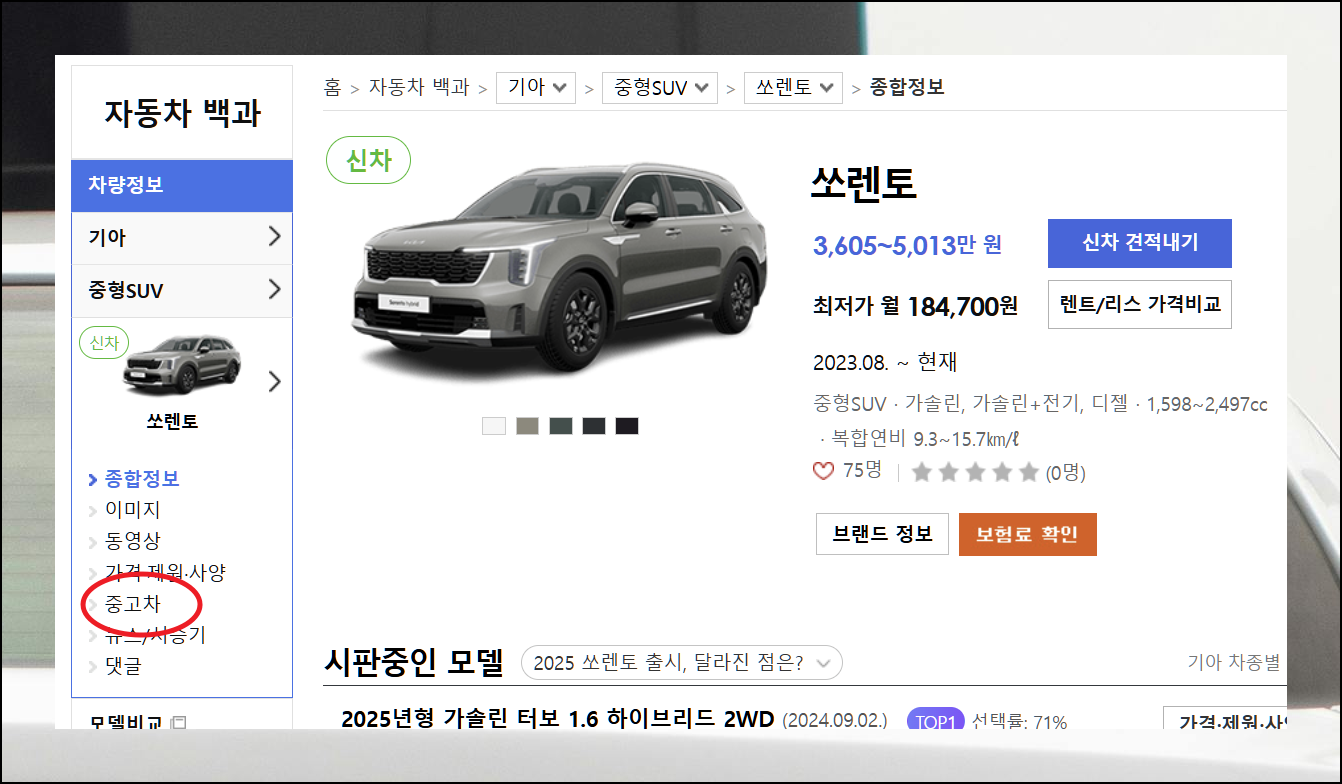Viewport: 1342px width, 784px height.
Task: Select the 차량정보 tab
Action: coord(182,185)
